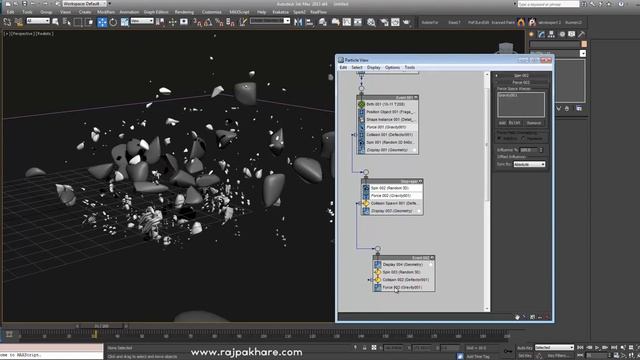Open the selection filter All dropdown

pos(38,21)
